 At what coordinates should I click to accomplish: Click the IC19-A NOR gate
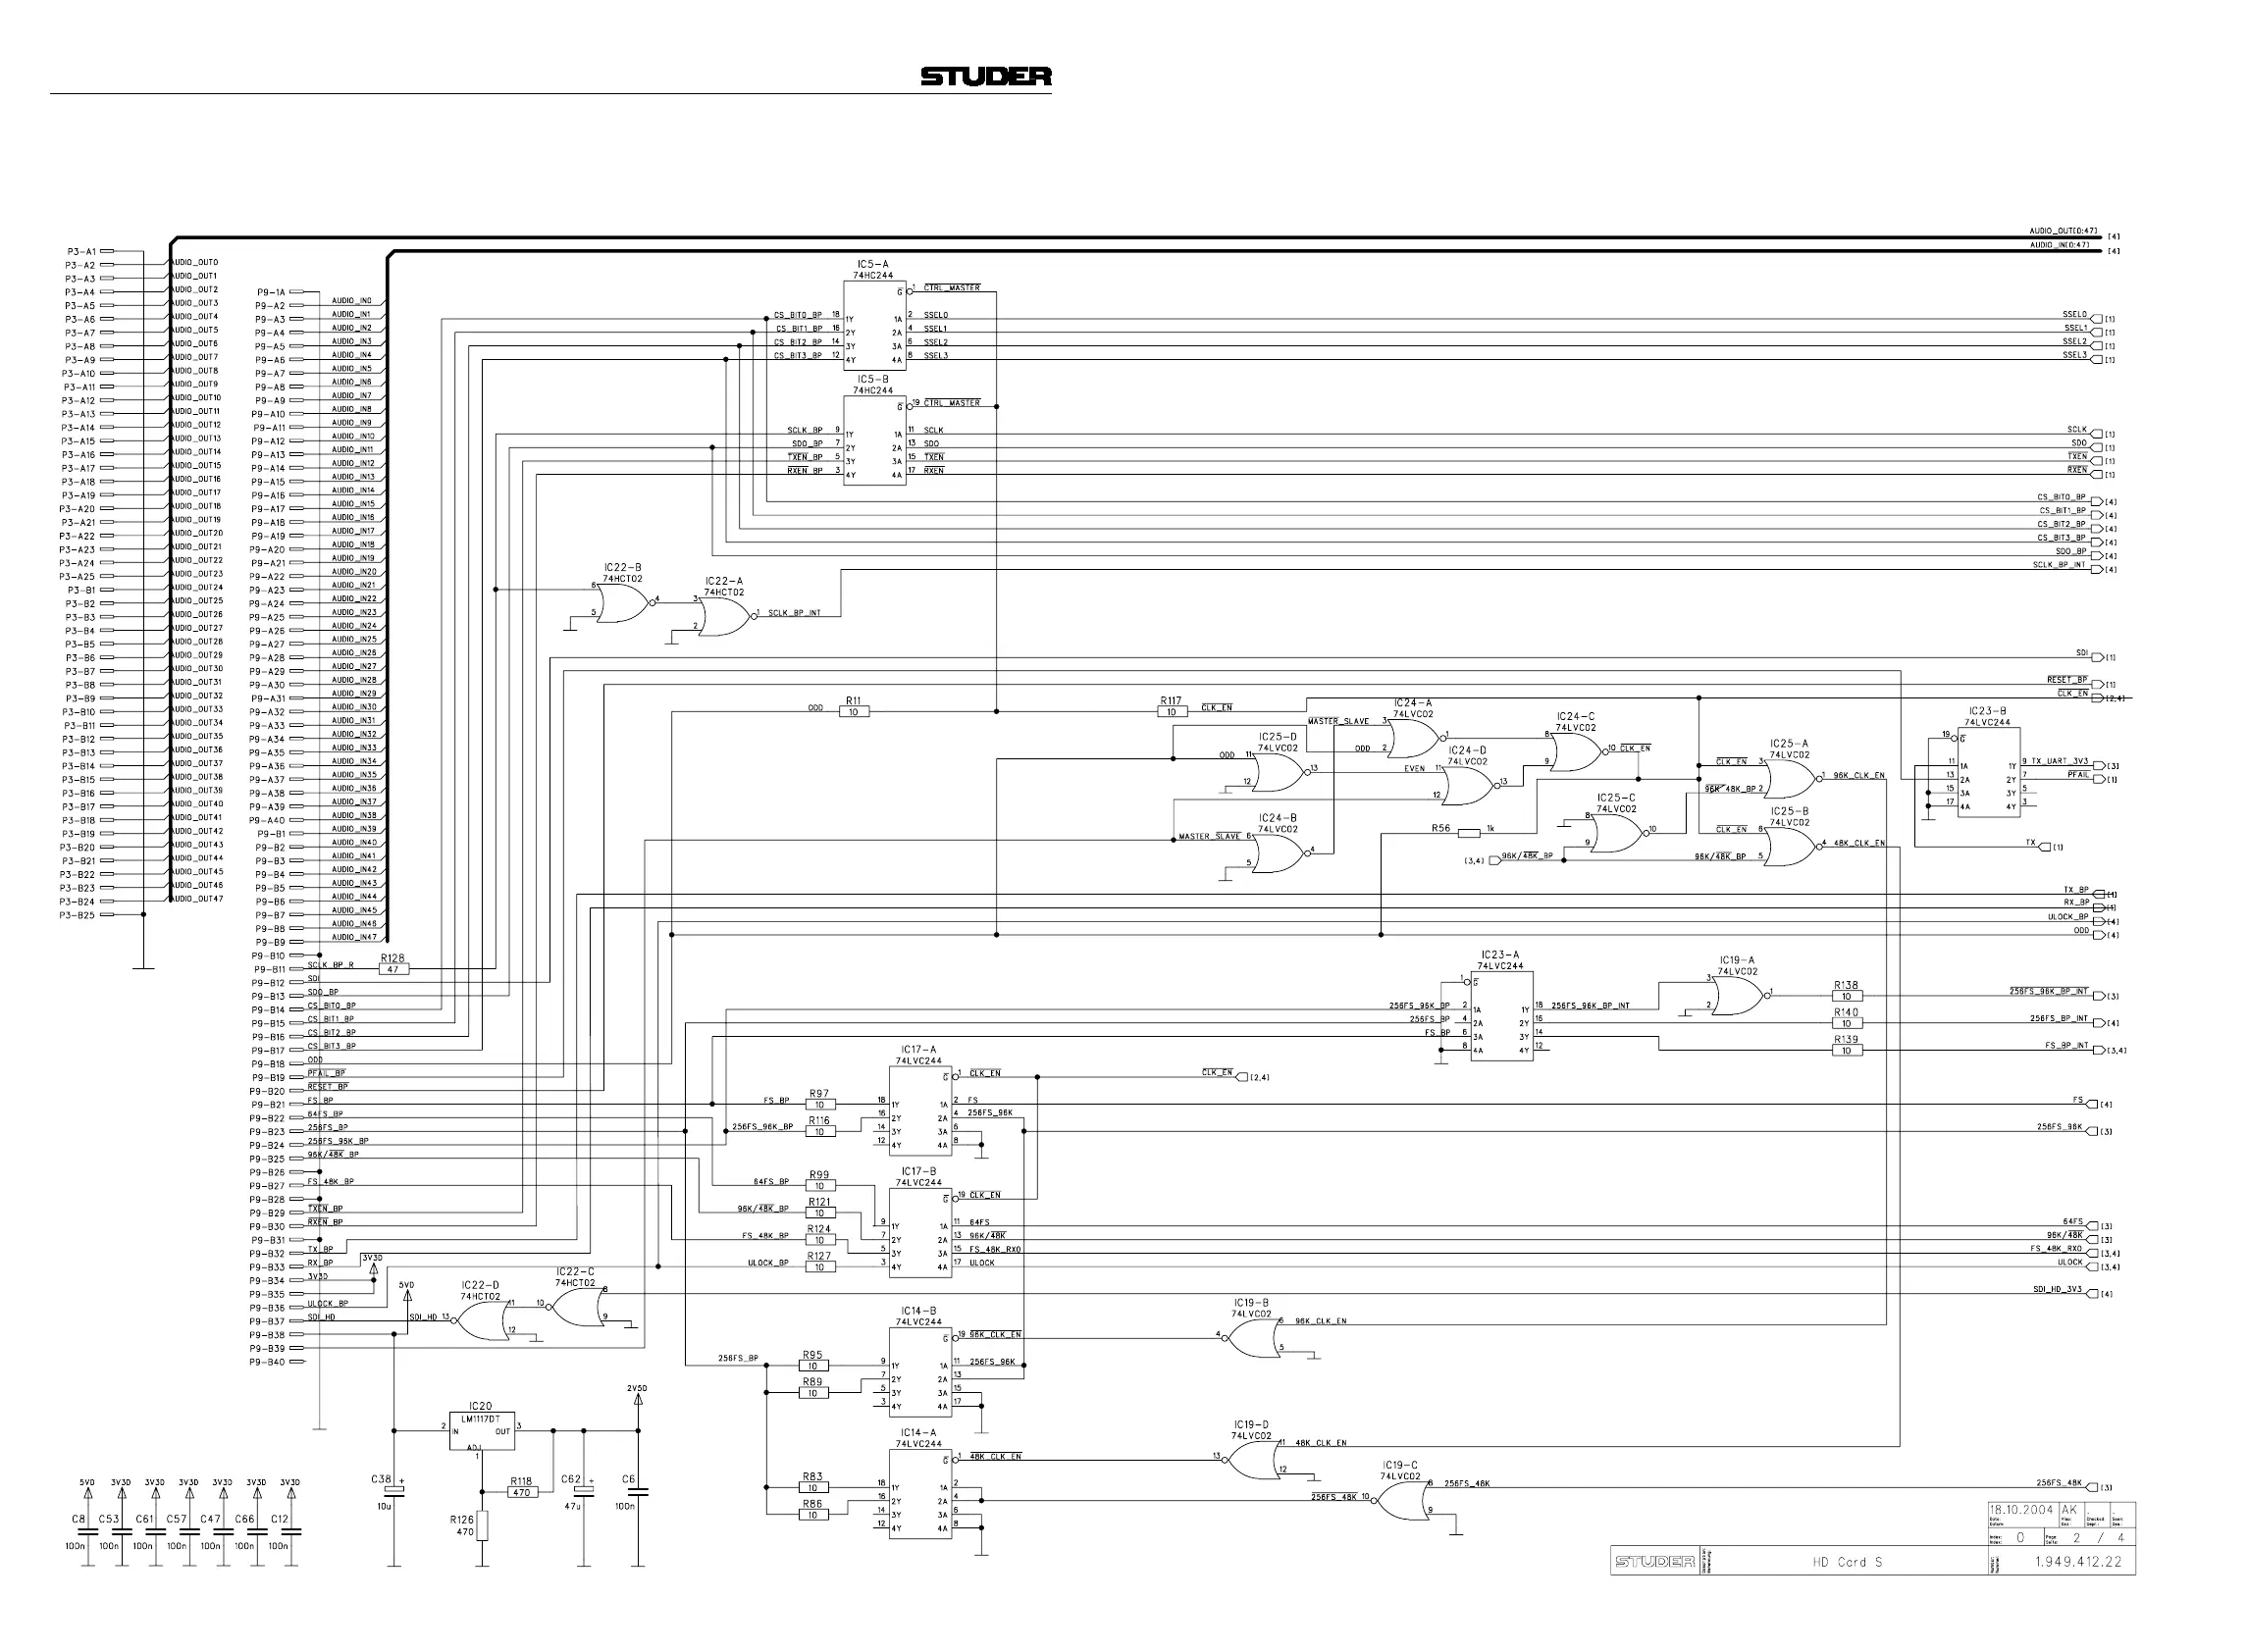click(x=1739, y=995)
